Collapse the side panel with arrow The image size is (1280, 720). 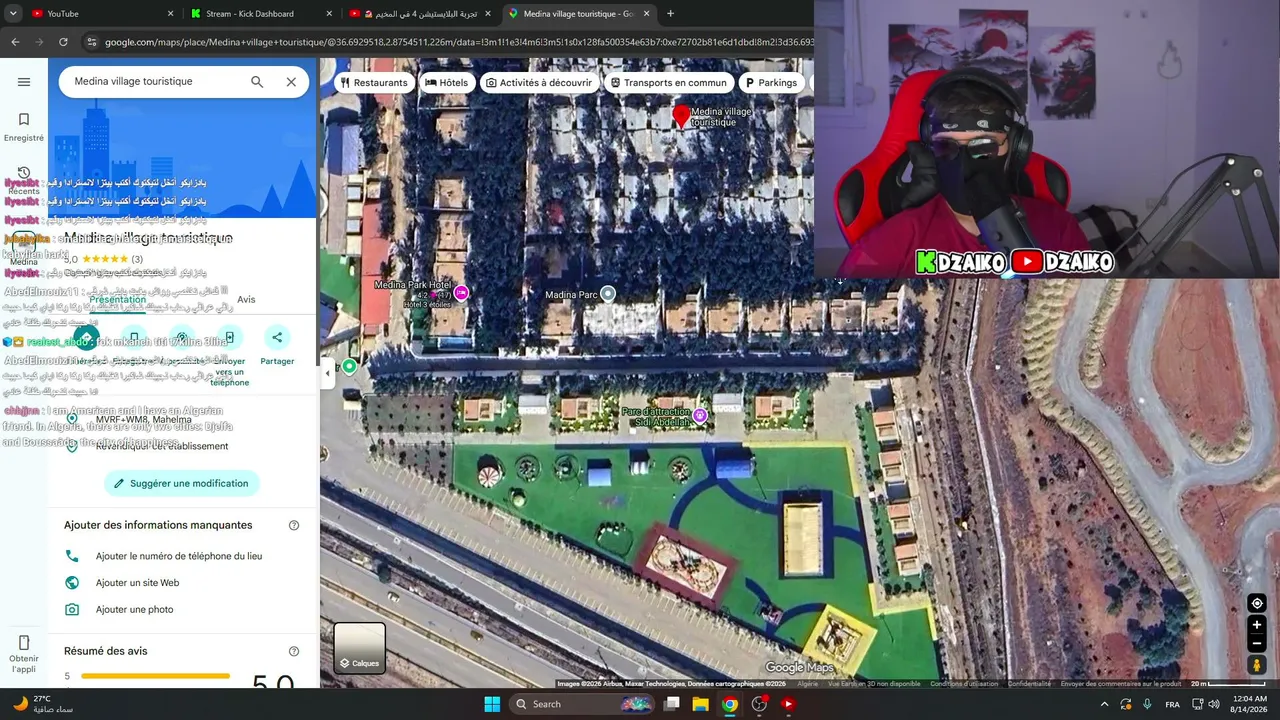coord(328,374)
